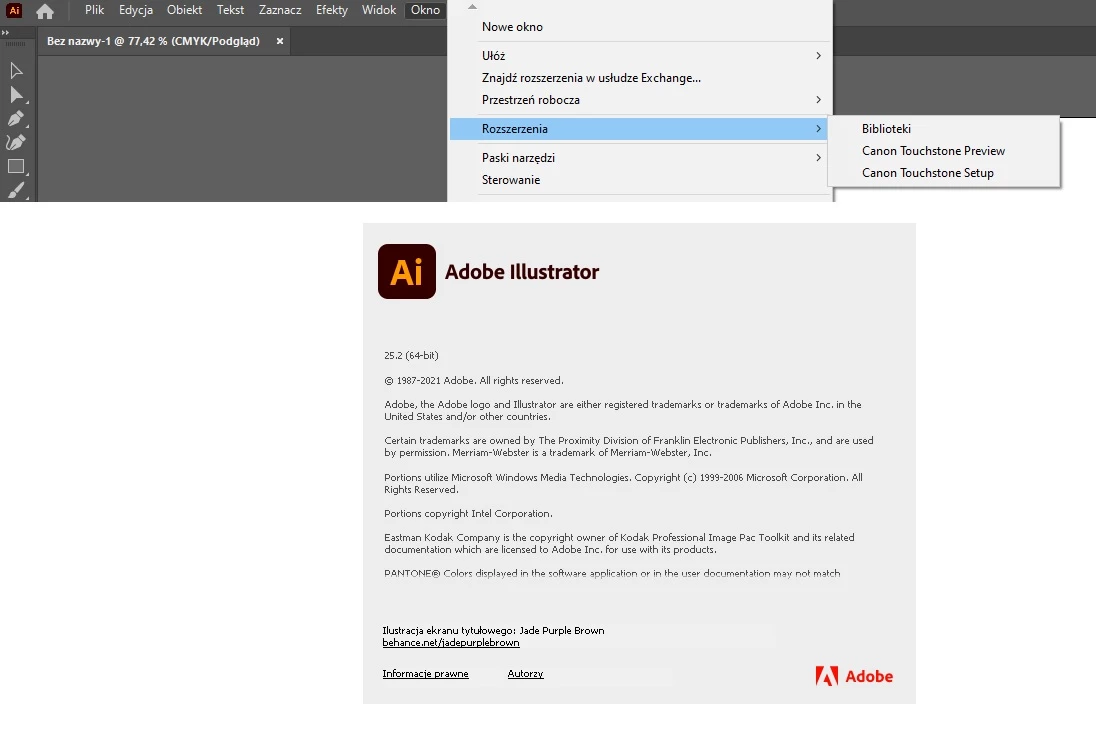The image size is (1112, 742).
Task: Click the Illustrator Ai app icon in menu bar
Action: tap(14, 11)
